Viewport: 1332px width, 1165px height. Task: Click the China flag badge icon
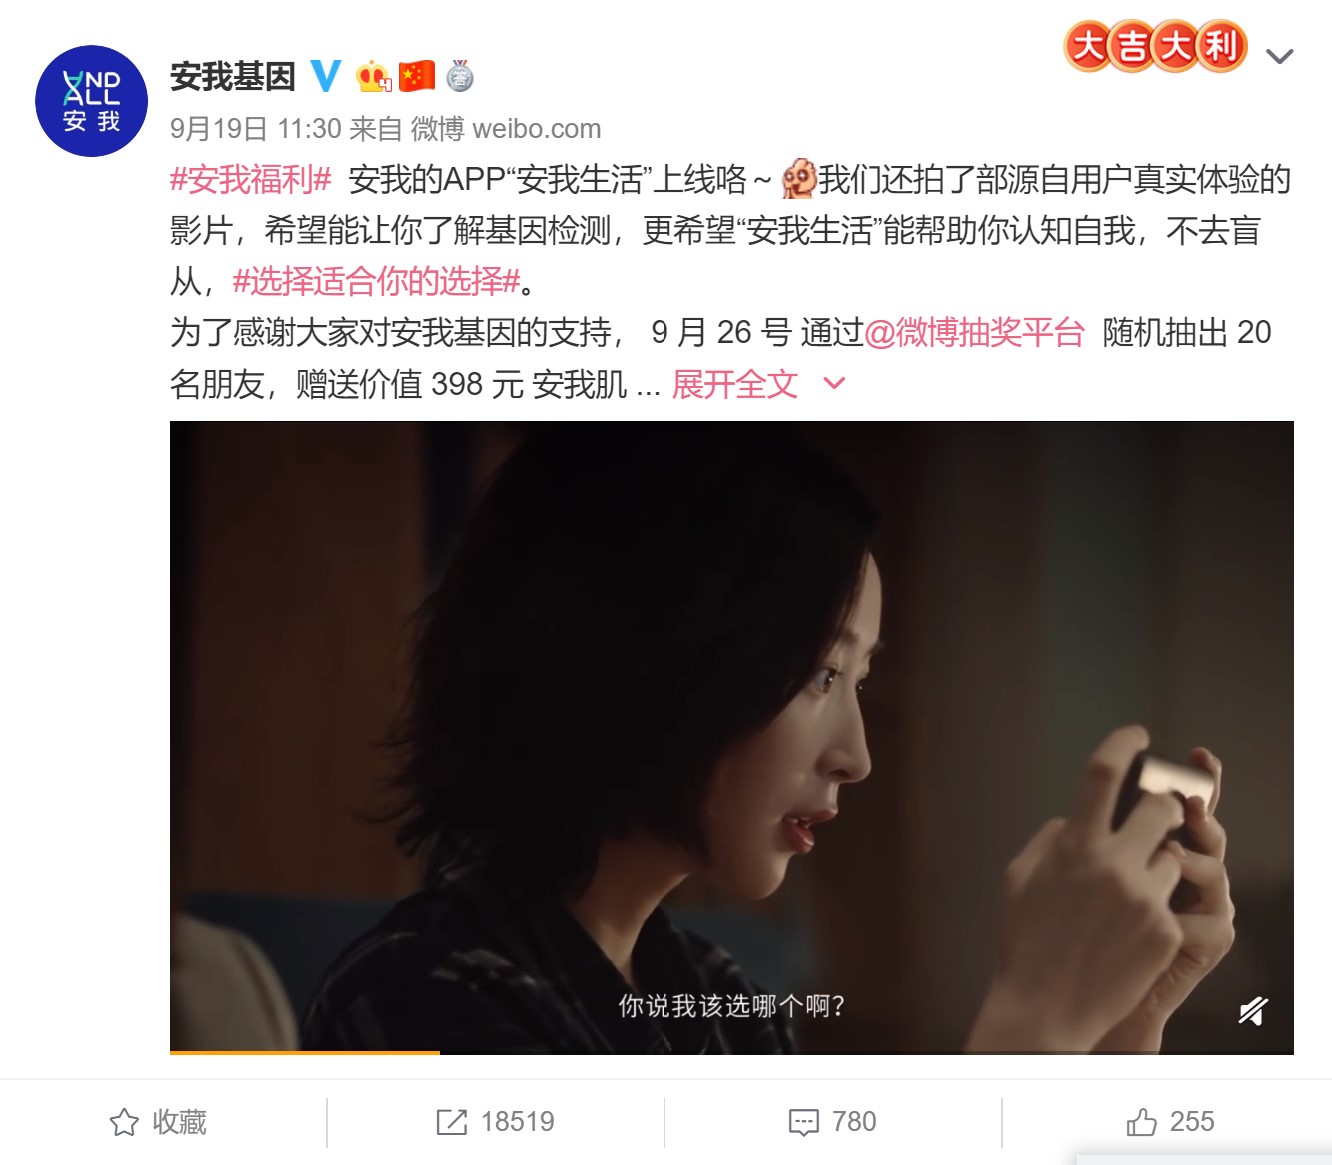417,76
